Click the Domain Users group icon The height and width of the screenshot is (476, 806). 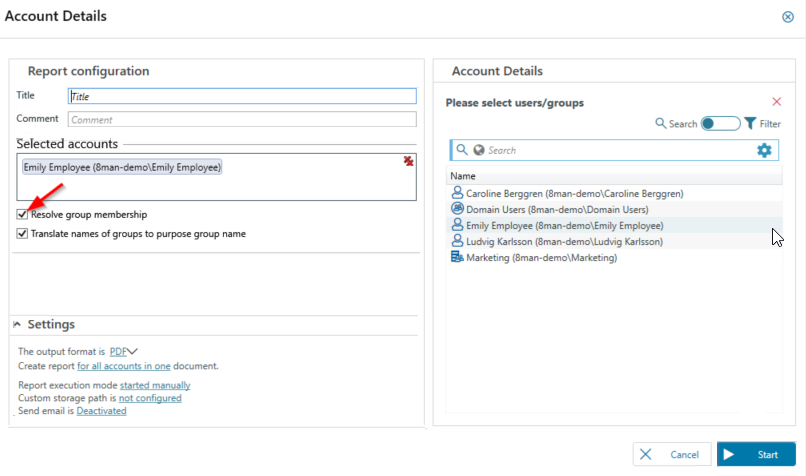coord(458,210)
